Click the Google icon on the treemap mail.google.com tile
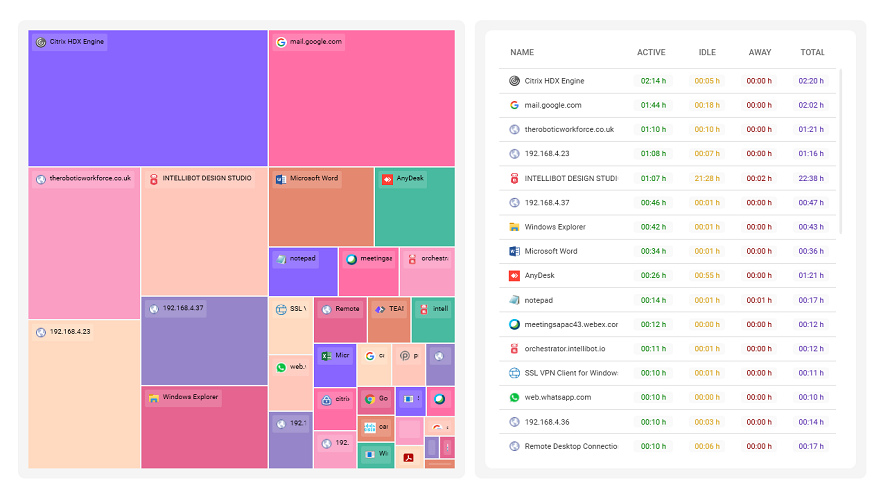This screenshot has width=890, height=500. (281, 42)
